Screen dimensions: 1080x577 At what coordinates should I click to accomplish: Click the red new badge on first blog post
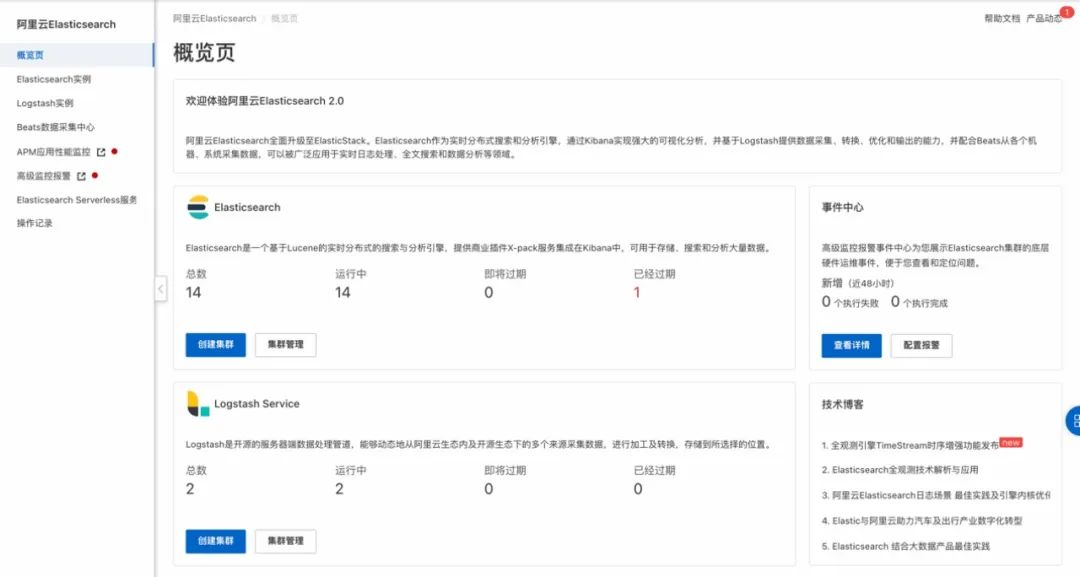click(1010, 442)
